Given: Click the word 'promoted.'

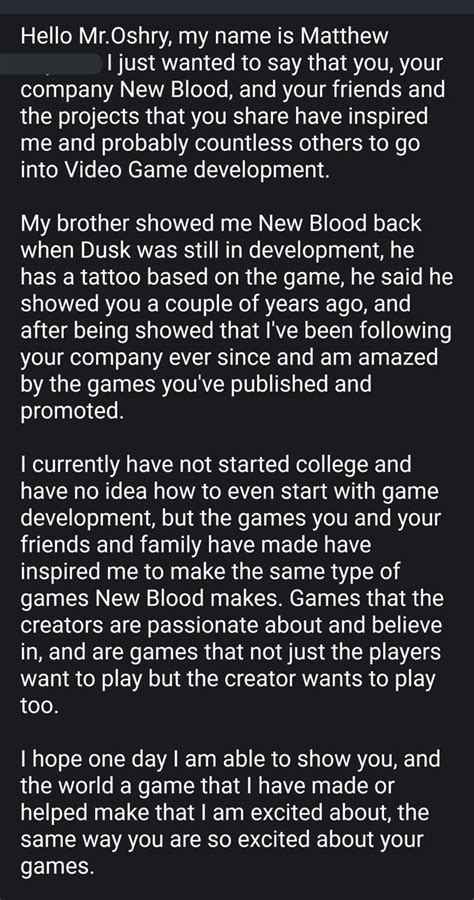Looking at the screenshot, I should tap(72, 411).
